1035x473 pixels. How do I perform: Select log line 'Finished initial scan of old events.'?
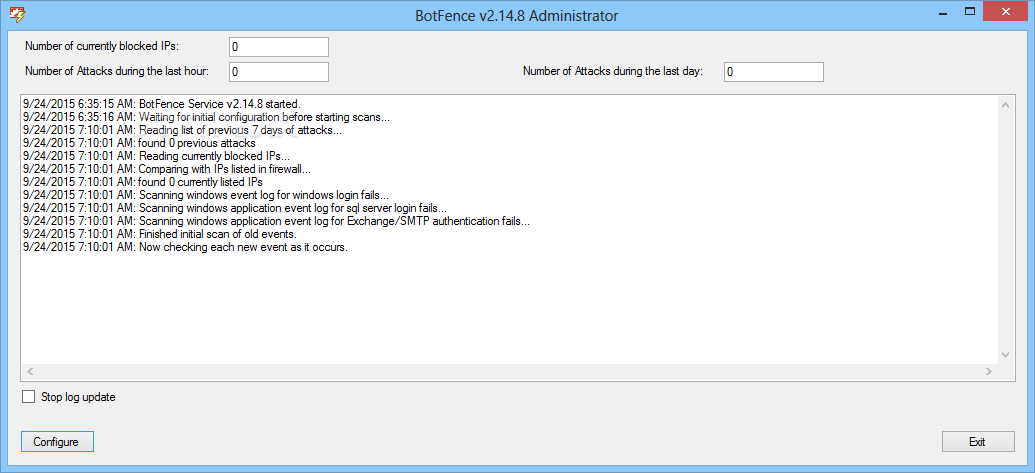pos(160,234)
